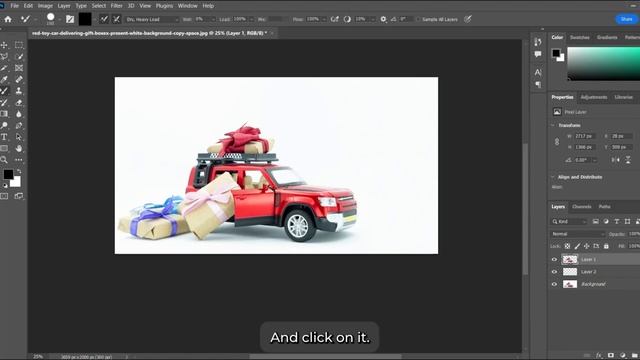Select the Hand tool

click(x=19, y=148)
